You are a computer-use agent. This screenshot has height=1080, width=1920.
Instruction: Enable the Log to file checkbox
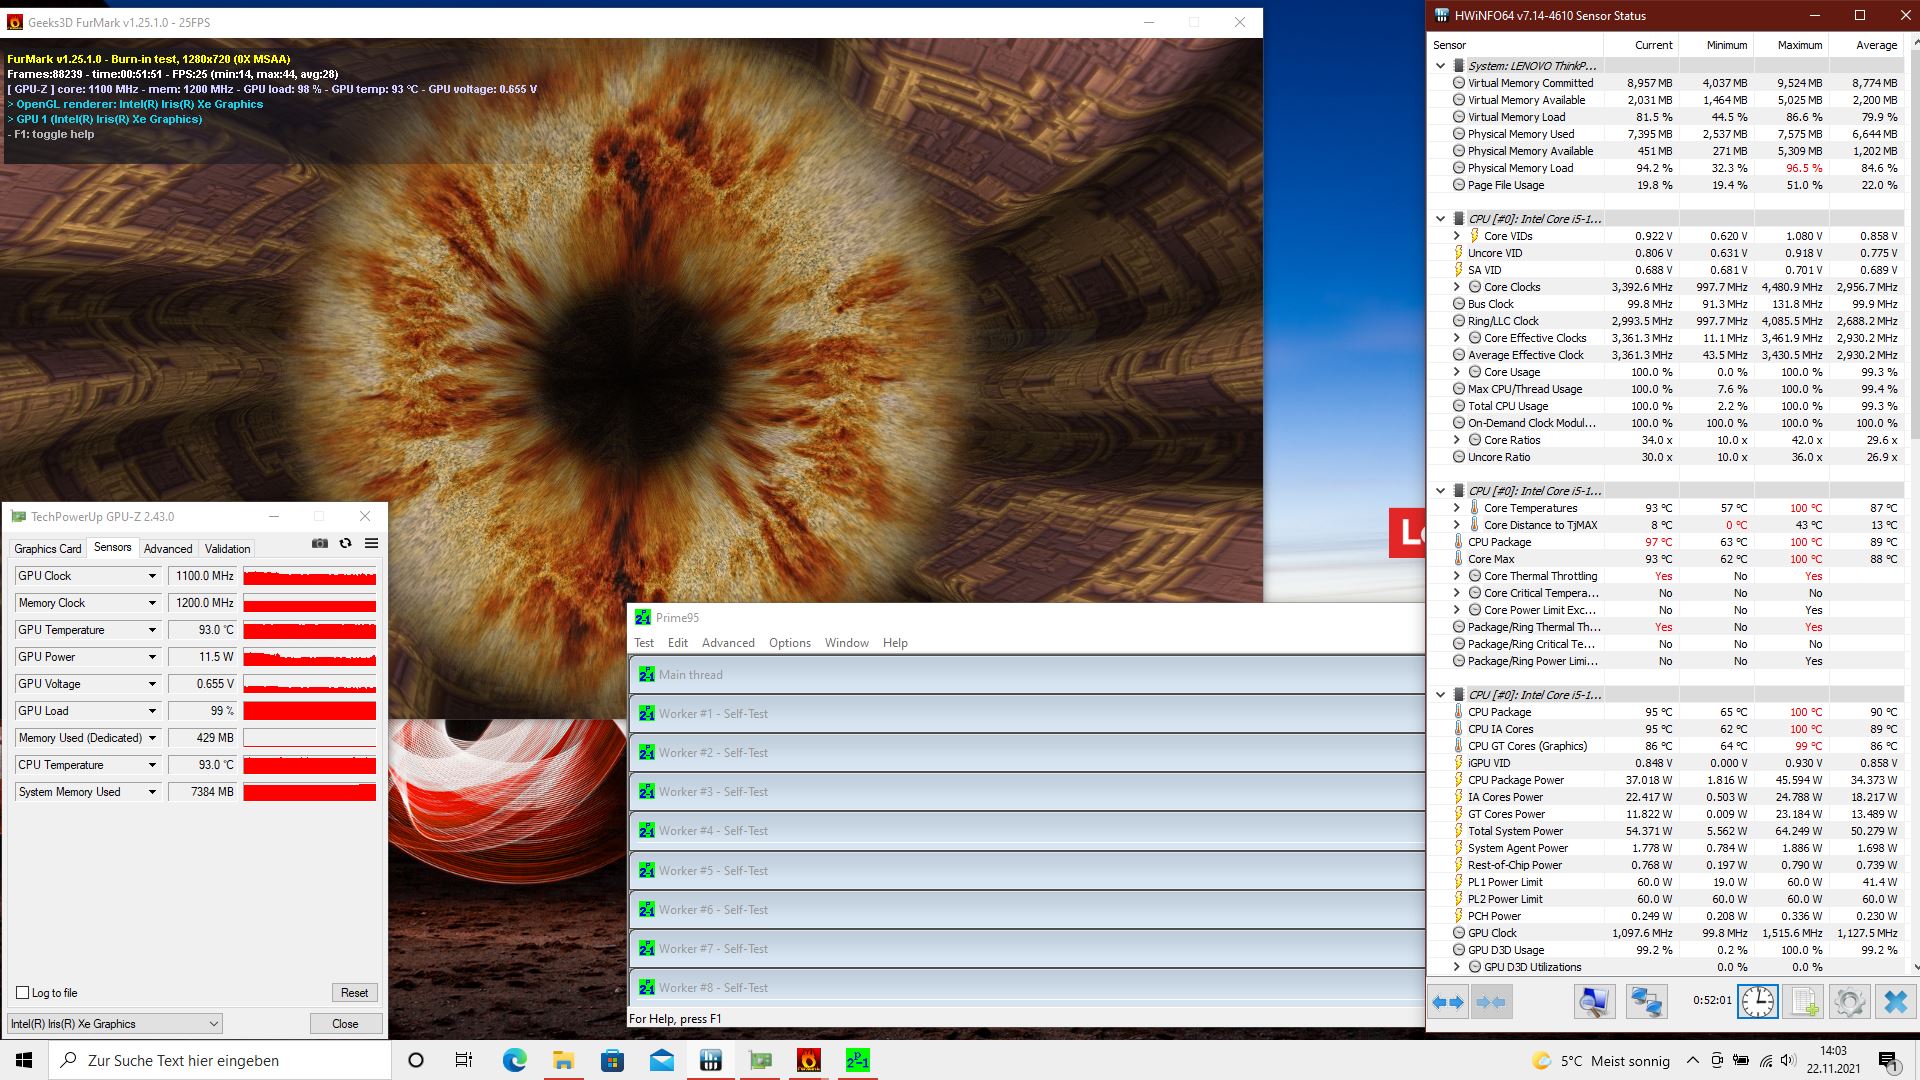click(23, 993)
